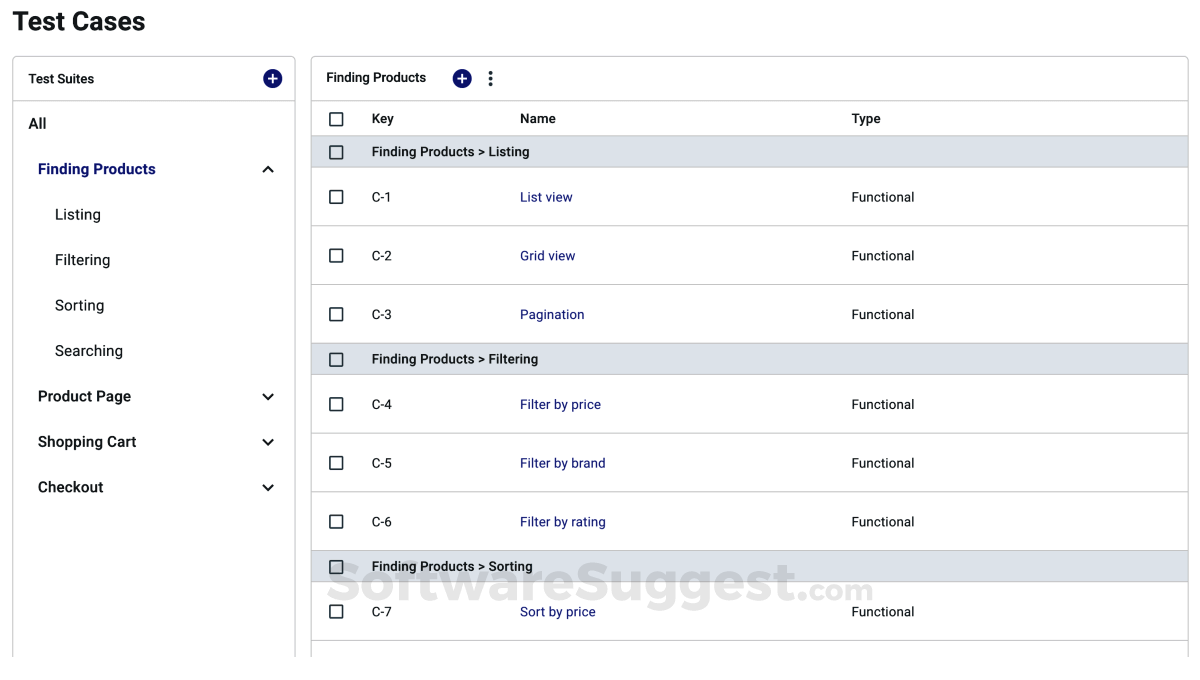Select Listing under Finding Products

click(x=77, y=214)
